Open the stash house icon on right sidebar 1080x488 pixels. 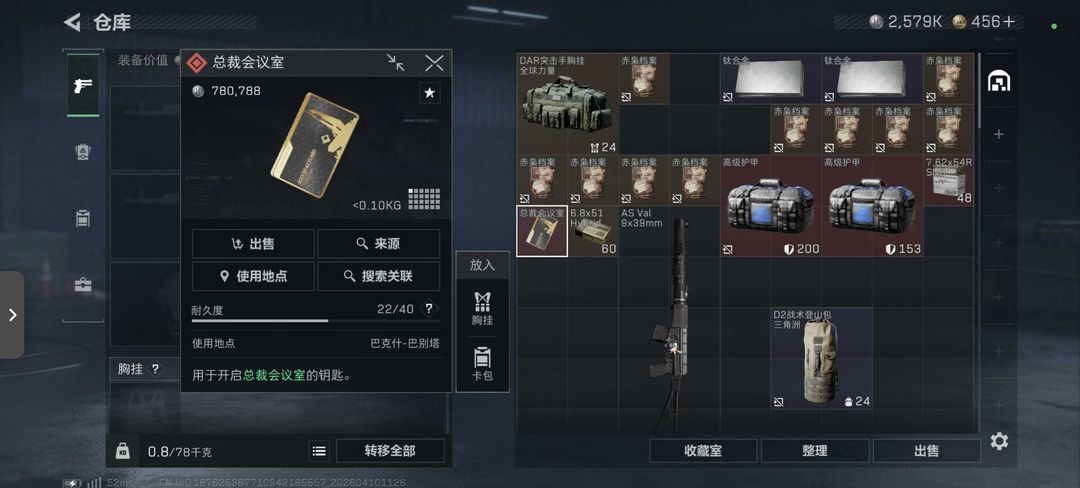coord(999,82)
